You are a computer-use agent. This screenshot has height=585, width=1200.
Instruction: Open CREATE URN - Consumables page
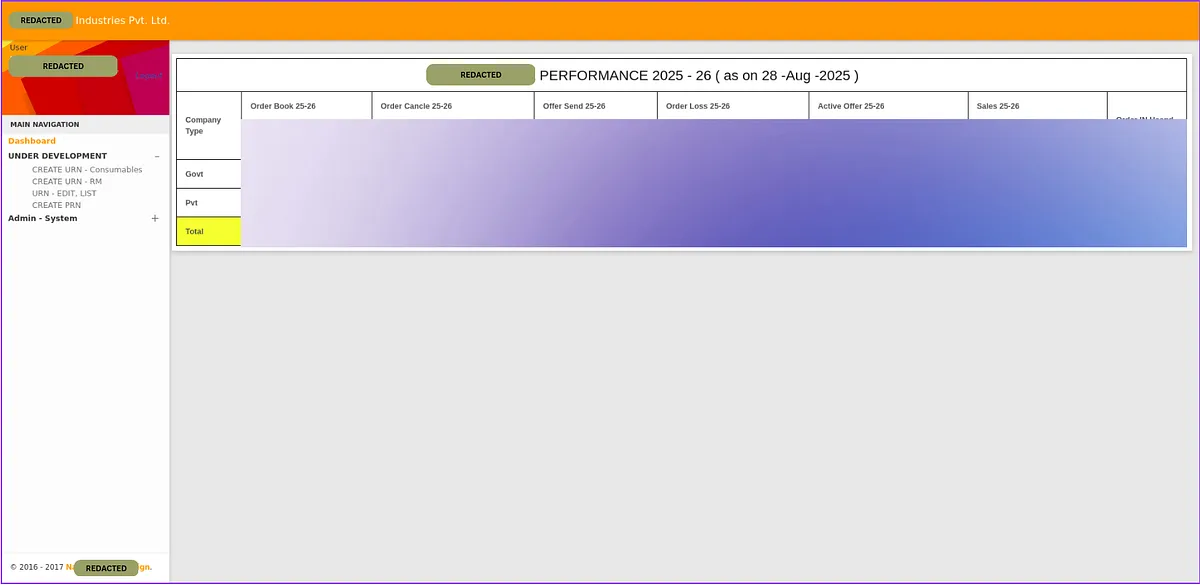point(87,170)
